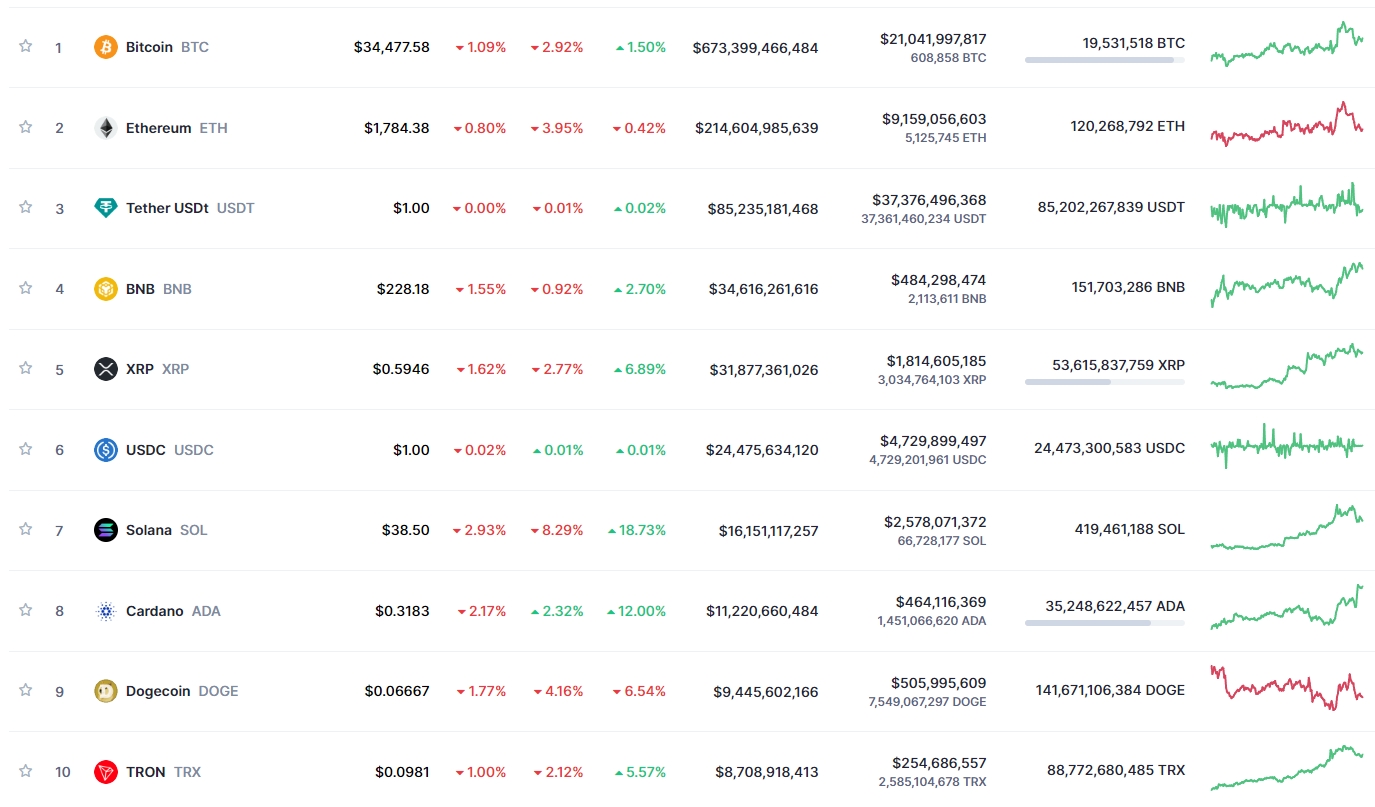Image resolution: width=1375 pixels, height=807 pixels.
Task: Click the TRON red logo icon
Action: (105, 772)
